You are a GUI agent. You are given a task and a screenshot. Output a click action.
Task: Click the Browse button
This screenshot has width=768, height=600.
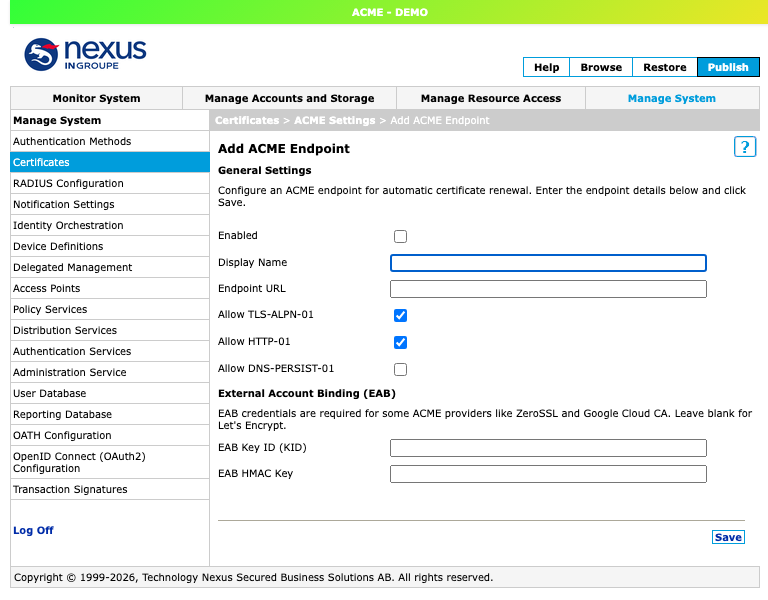tap(601, 67)
